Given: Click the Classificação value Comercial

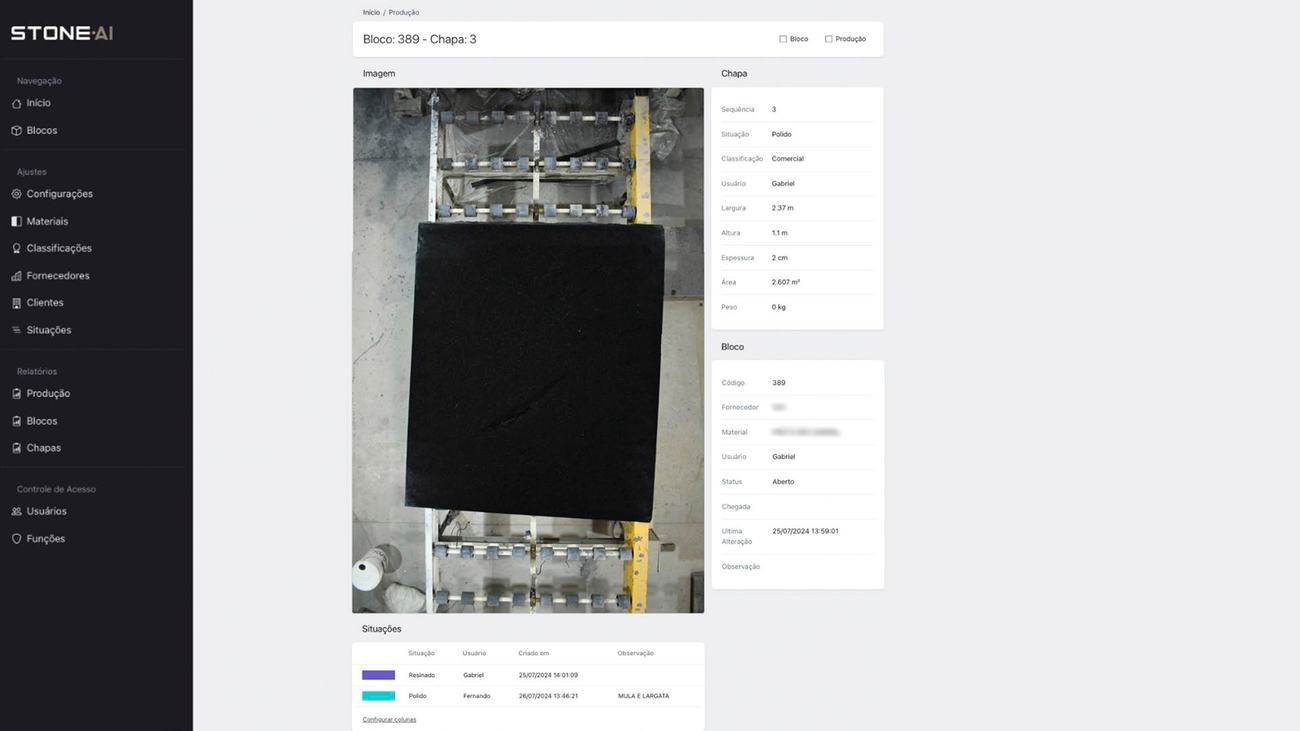Looking at the screenshot, I should click(x=788, y=159).
